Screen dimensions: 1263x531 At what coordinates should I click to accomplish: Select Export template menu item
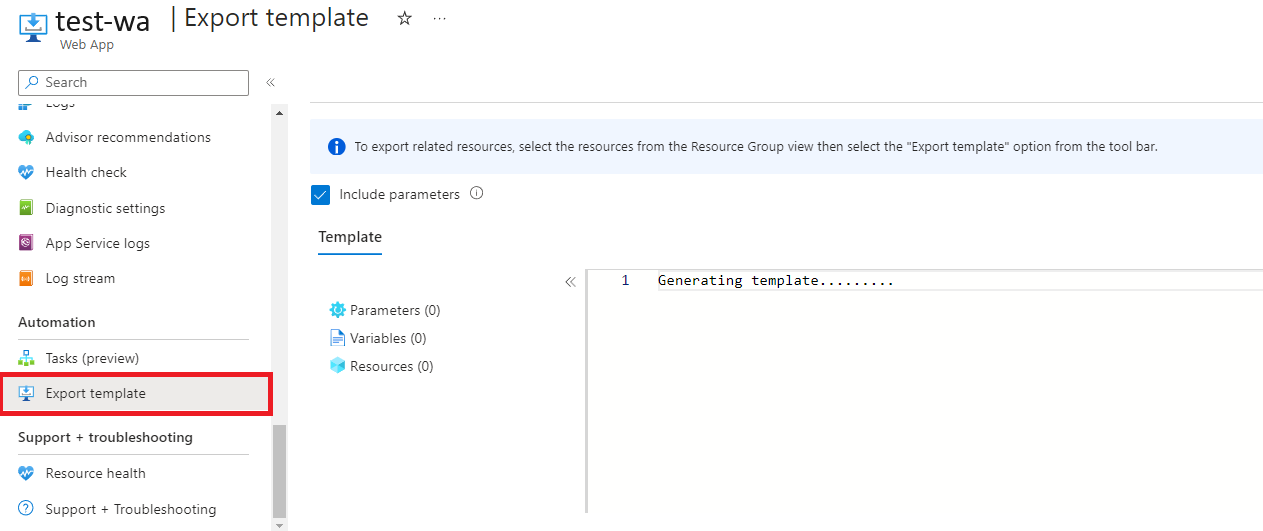136,393
